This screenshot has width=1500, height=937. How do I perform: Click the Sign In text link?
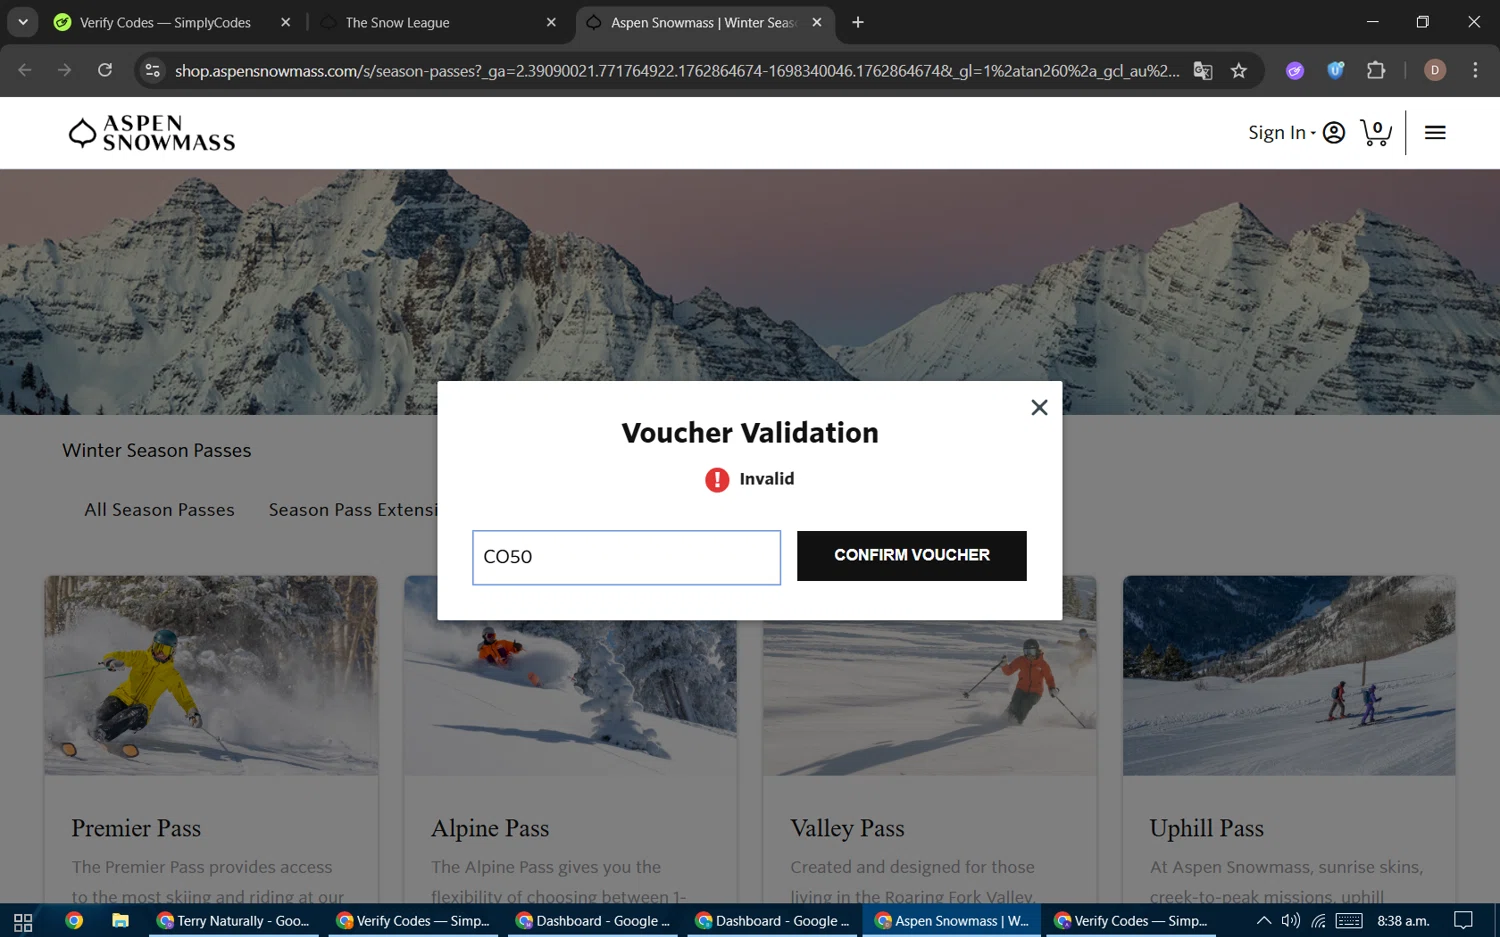[1277, 133]
